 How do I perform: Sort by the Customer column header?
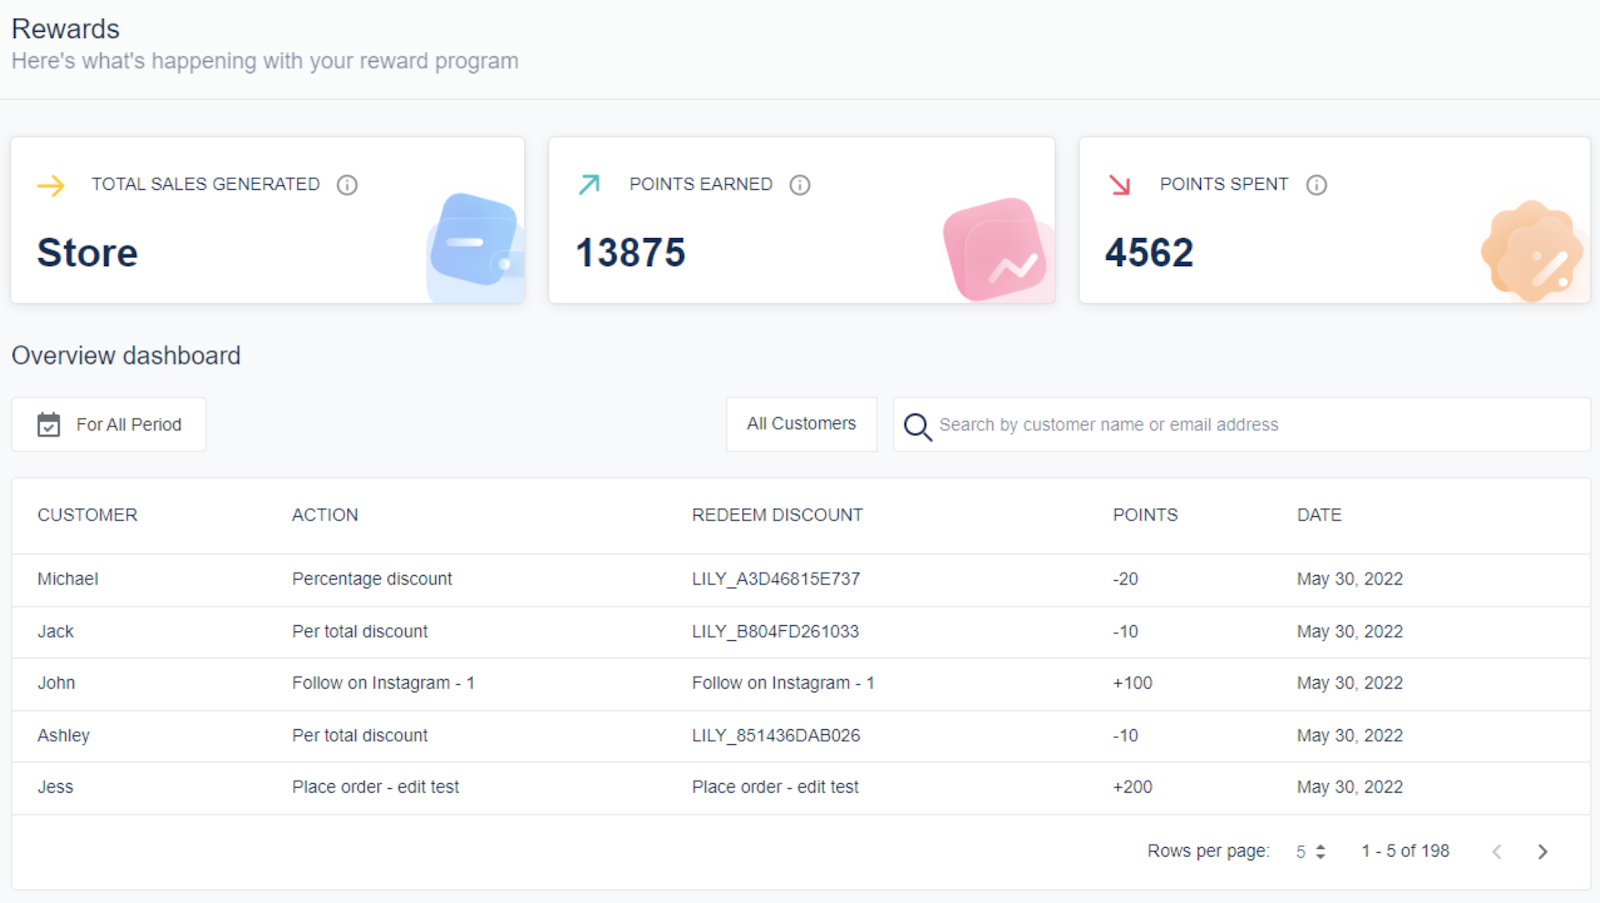click(x=87, y=515)
